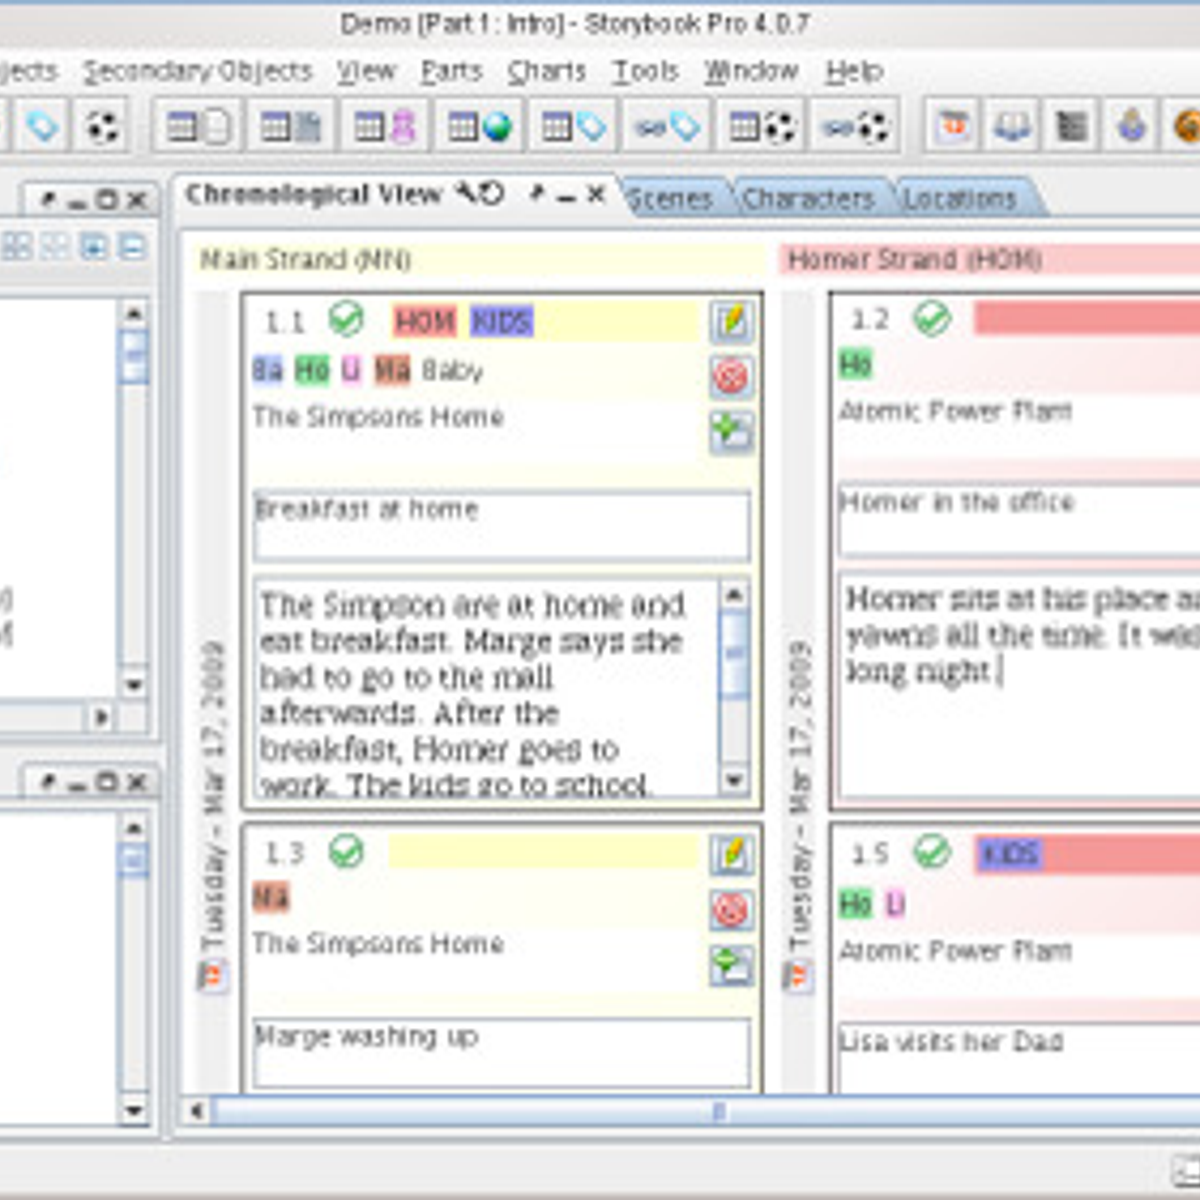Click the Breakfast at home title field

point(500,524)
